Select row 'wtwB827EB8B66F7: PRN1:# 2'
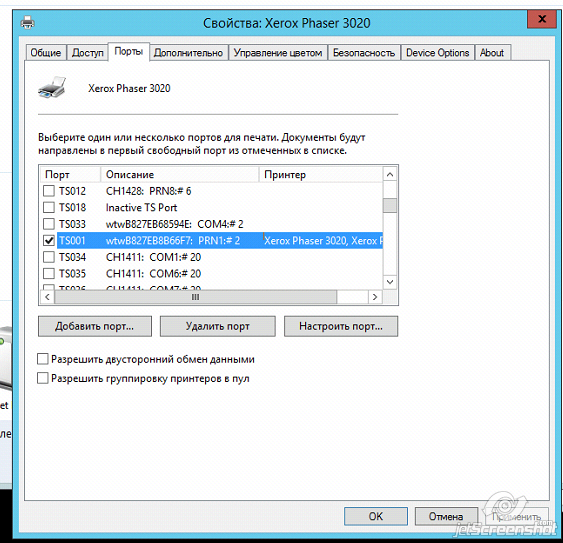Screen dimensions: 563x543 click(x=211, y=240)
